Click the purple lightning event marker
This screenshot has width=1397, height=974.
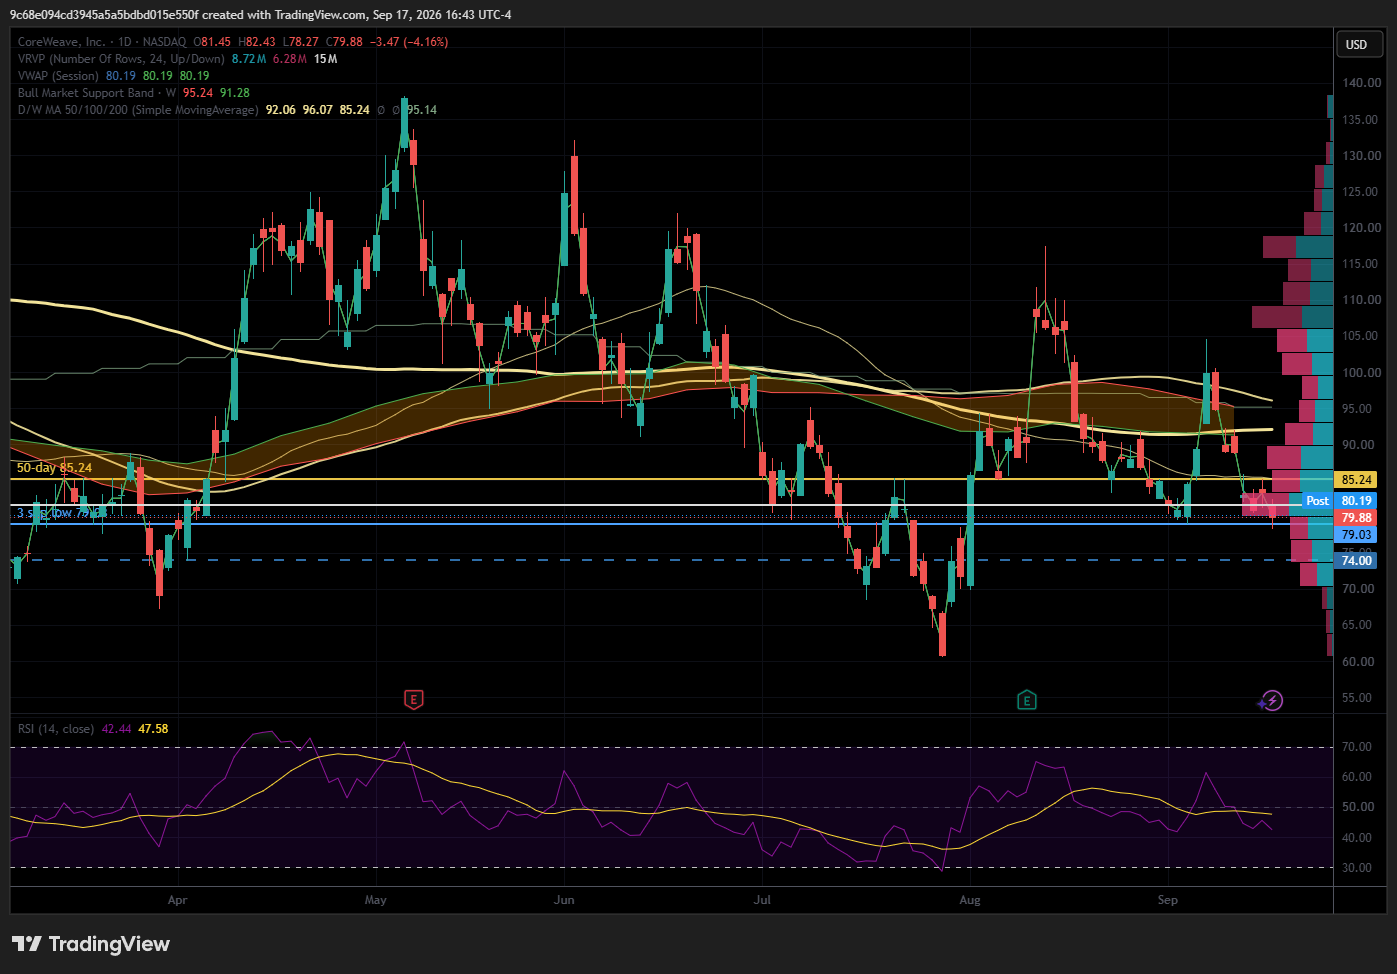[x=1272, y=700]
